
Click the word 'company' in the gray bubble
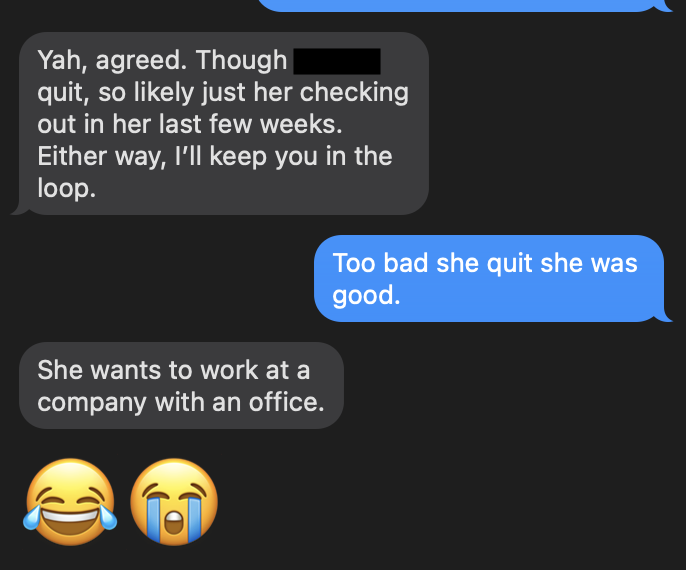point(92,402)
